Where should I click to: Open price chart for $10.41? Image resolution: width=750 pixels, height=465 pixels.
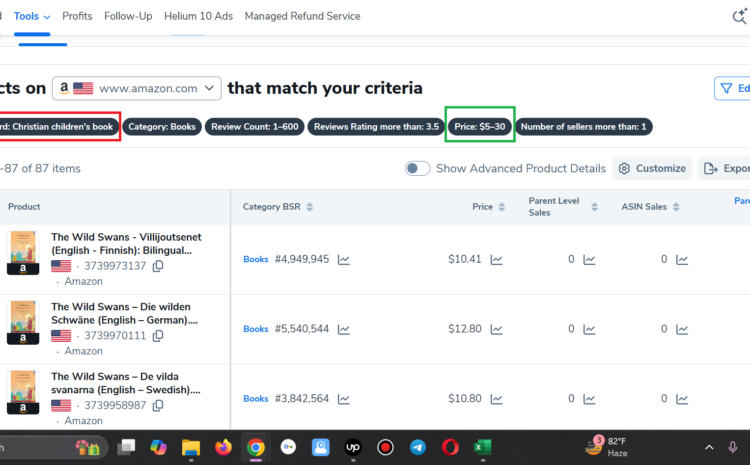click(x=496, y=260)
